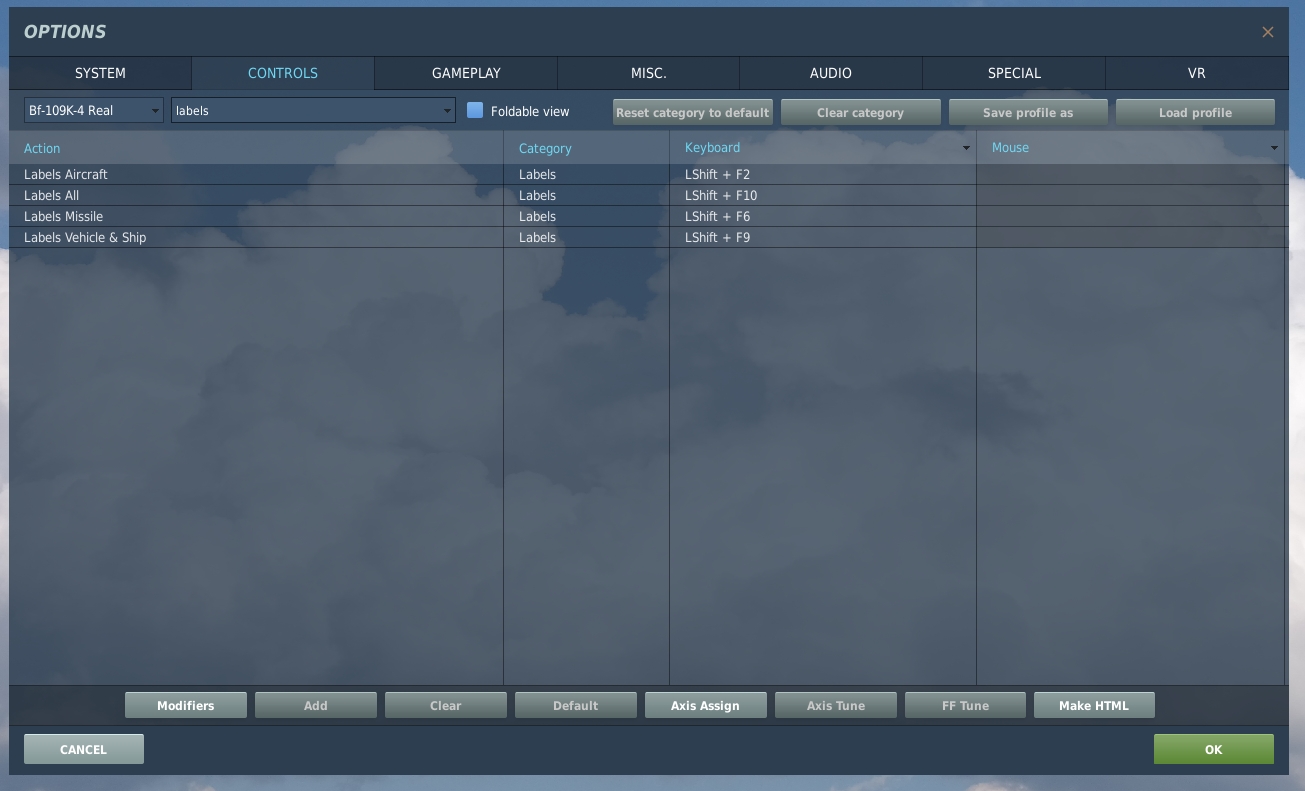
Task: Click Save profile as button
Action: pos(1028,112)
